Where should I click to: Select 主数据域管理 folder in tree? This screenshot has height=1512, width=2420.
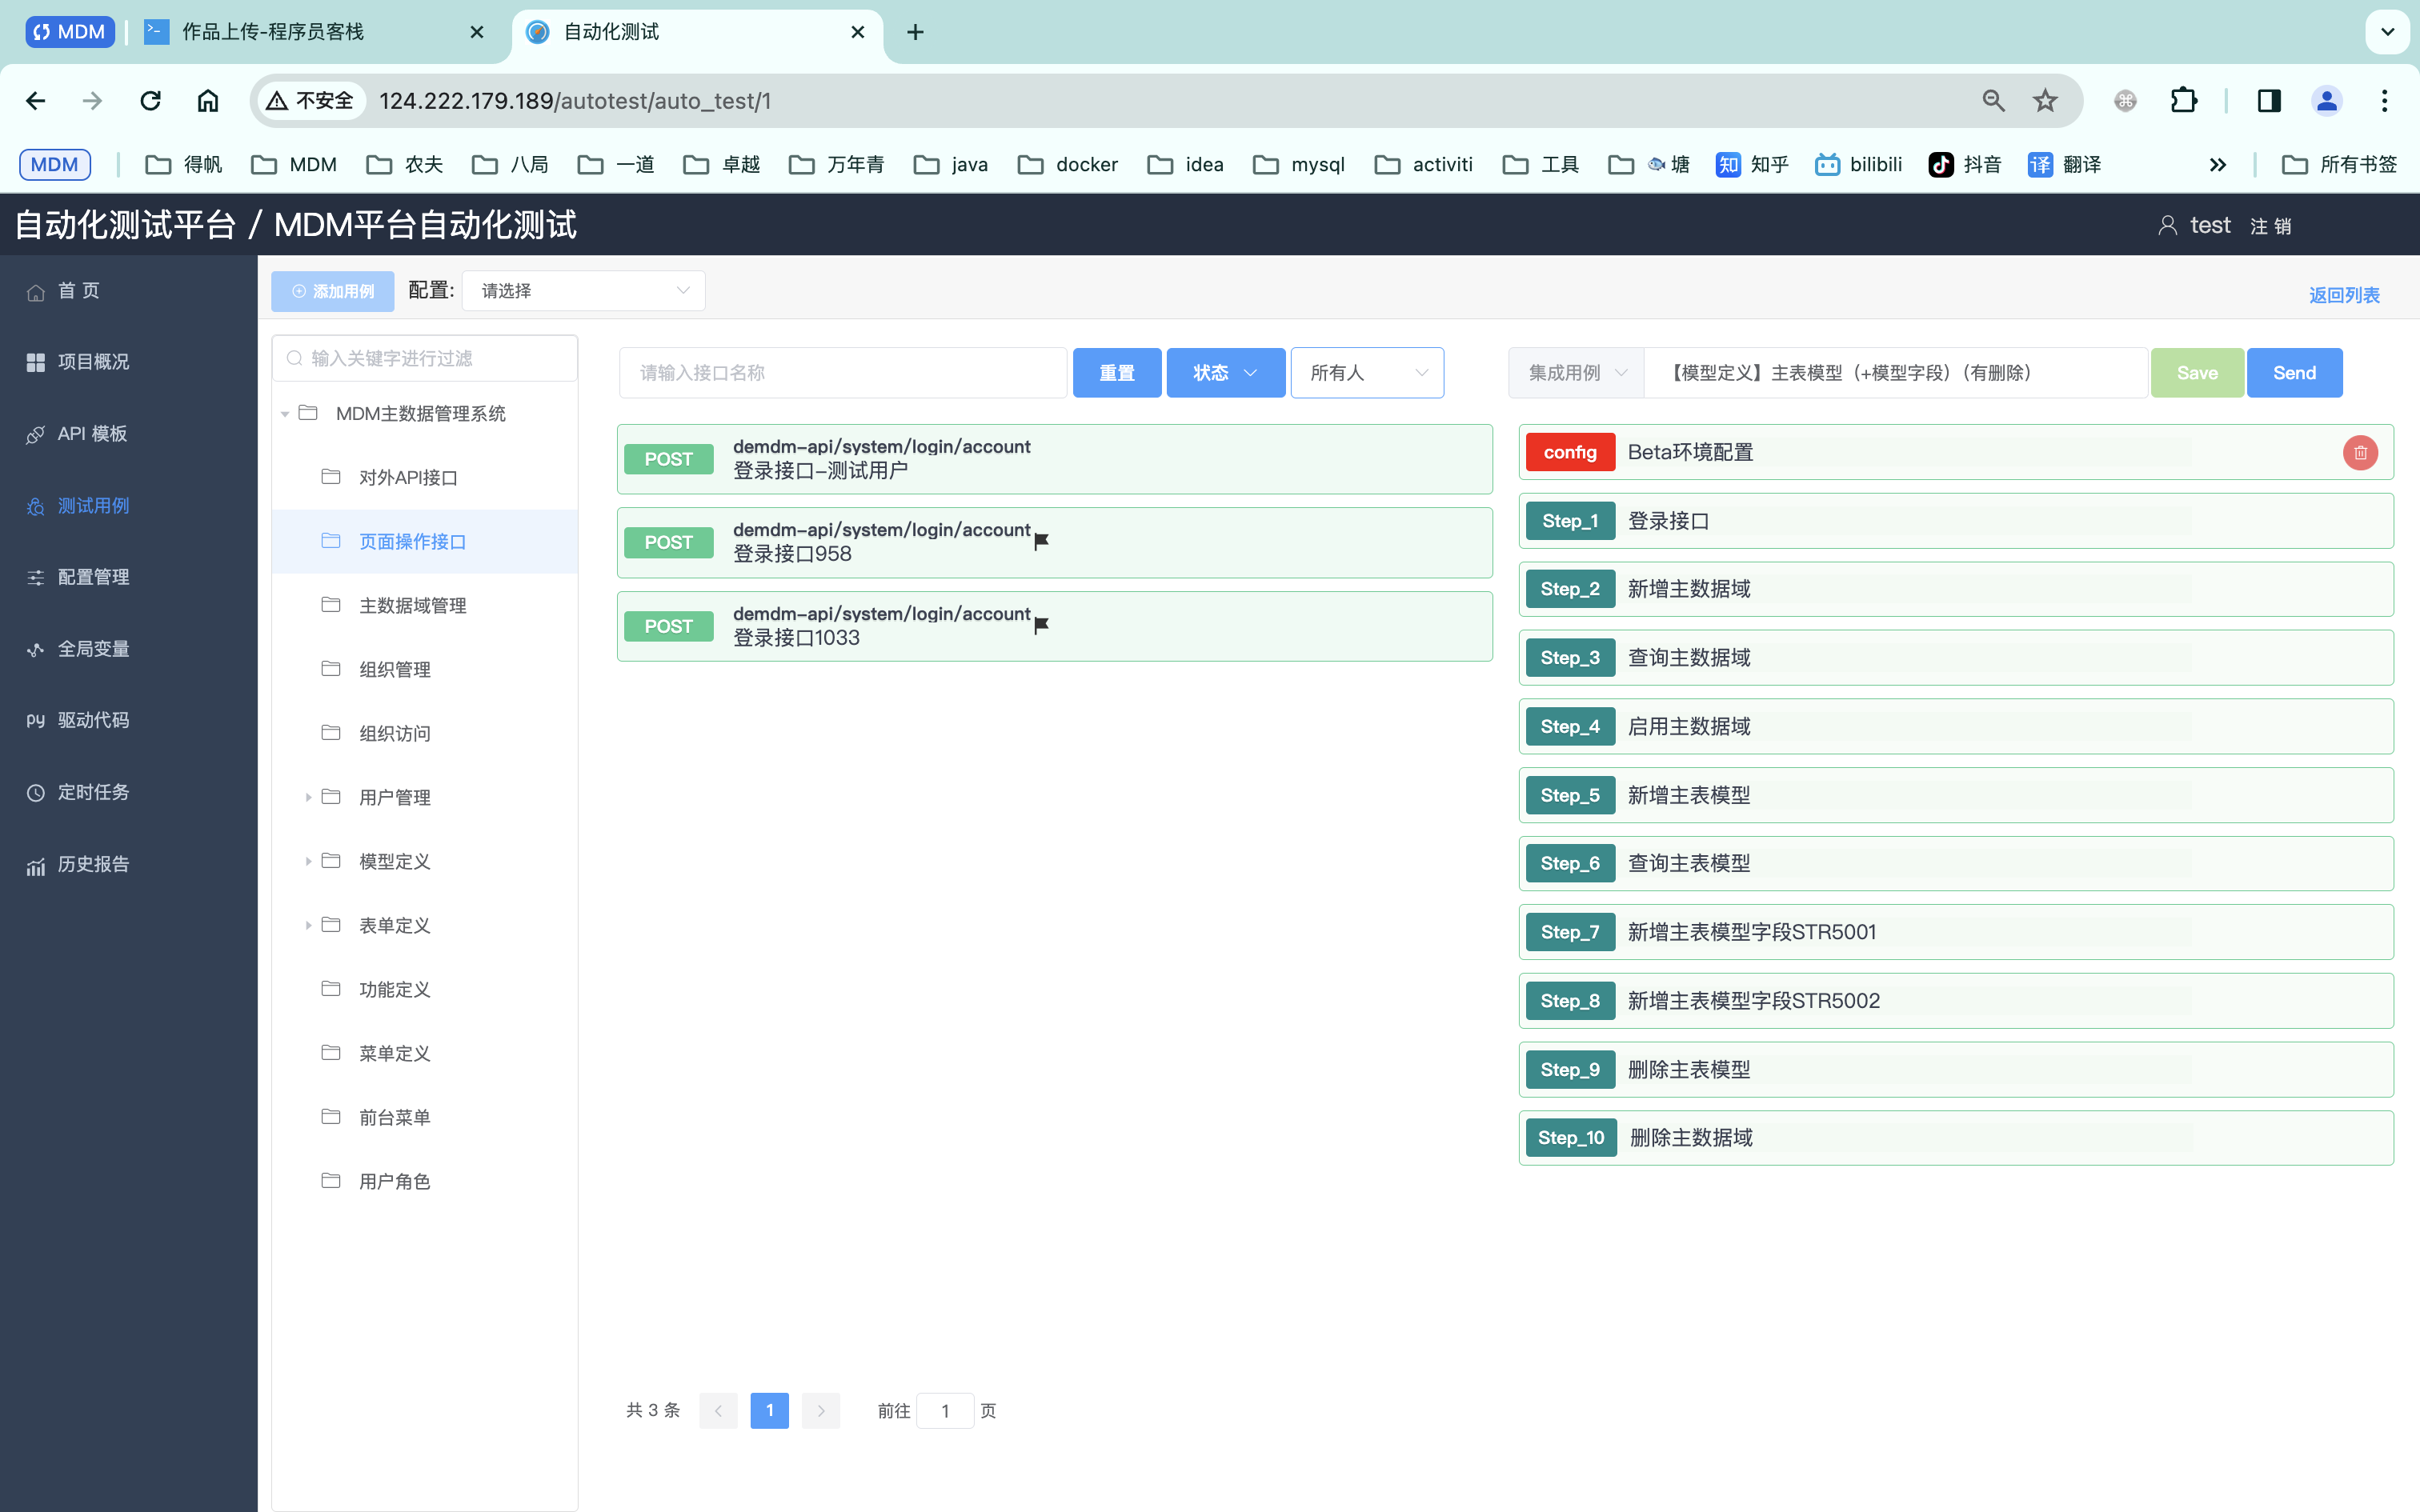(425, 605)
